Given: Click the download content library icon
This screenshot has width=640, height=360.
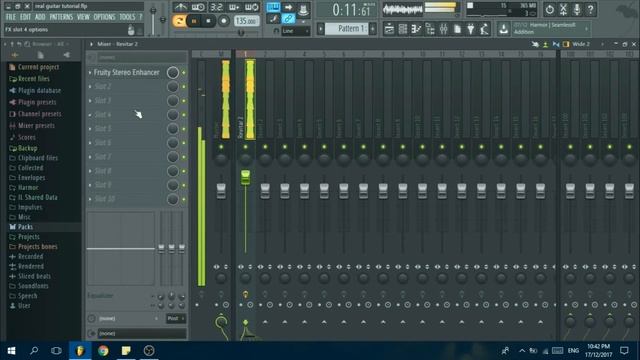Looking at the screenshot, I should [504, 29].
